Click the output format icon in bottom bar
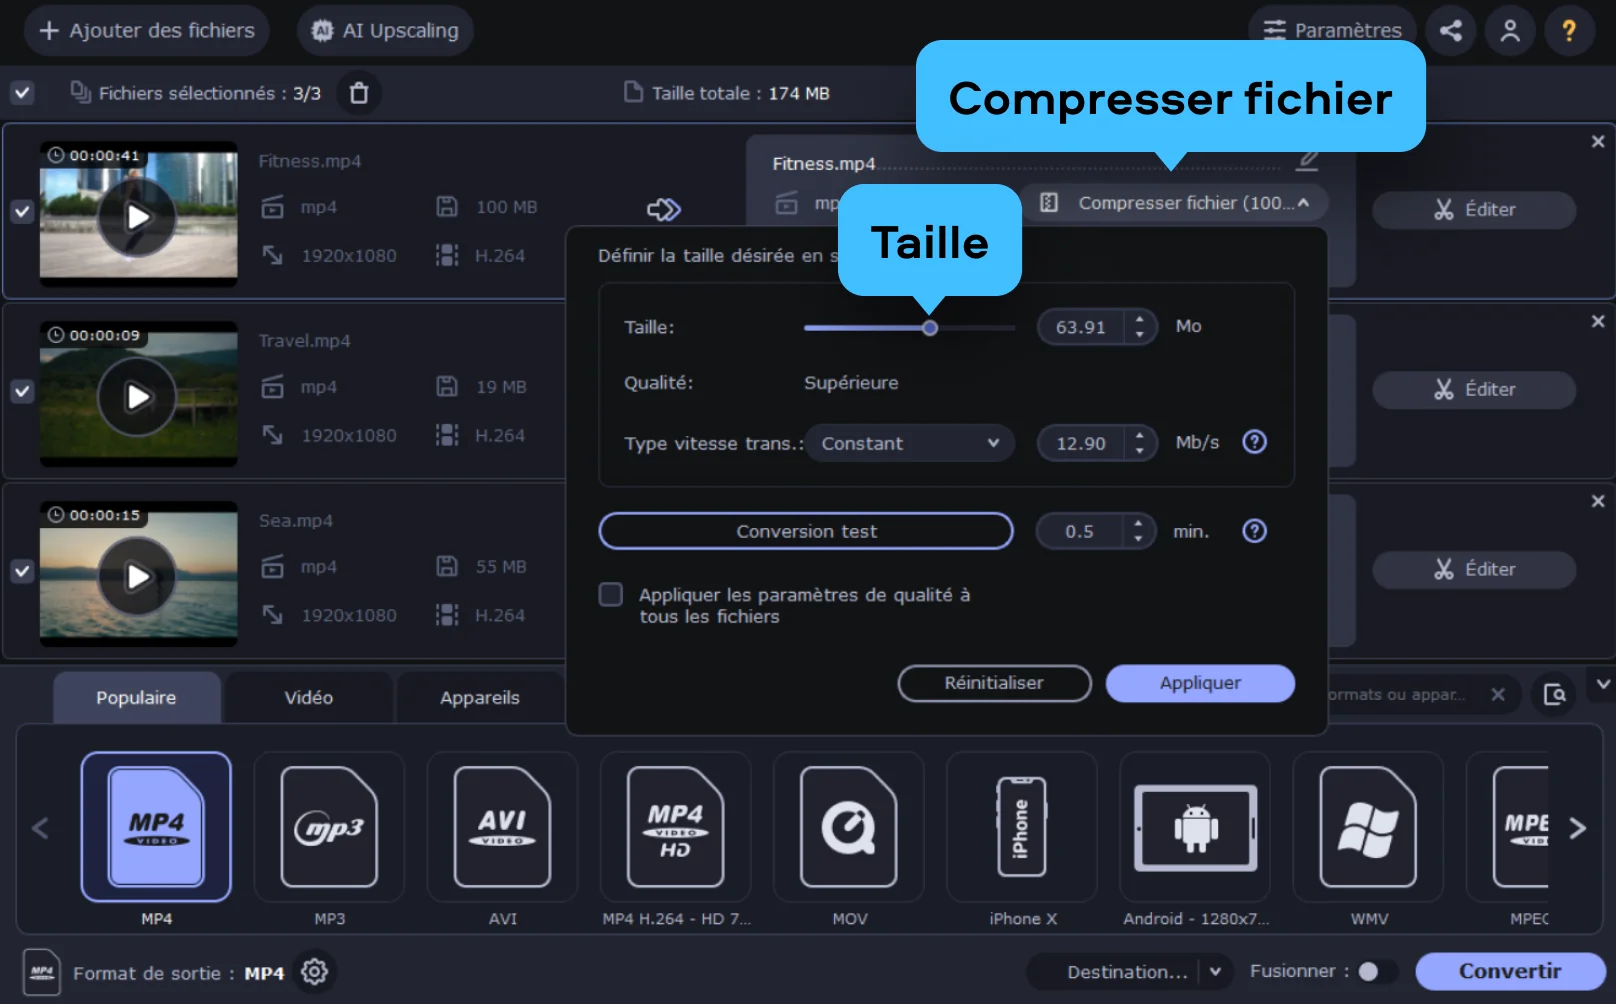The width and height of the screenshot is (1616, 1004). (41, 972)
